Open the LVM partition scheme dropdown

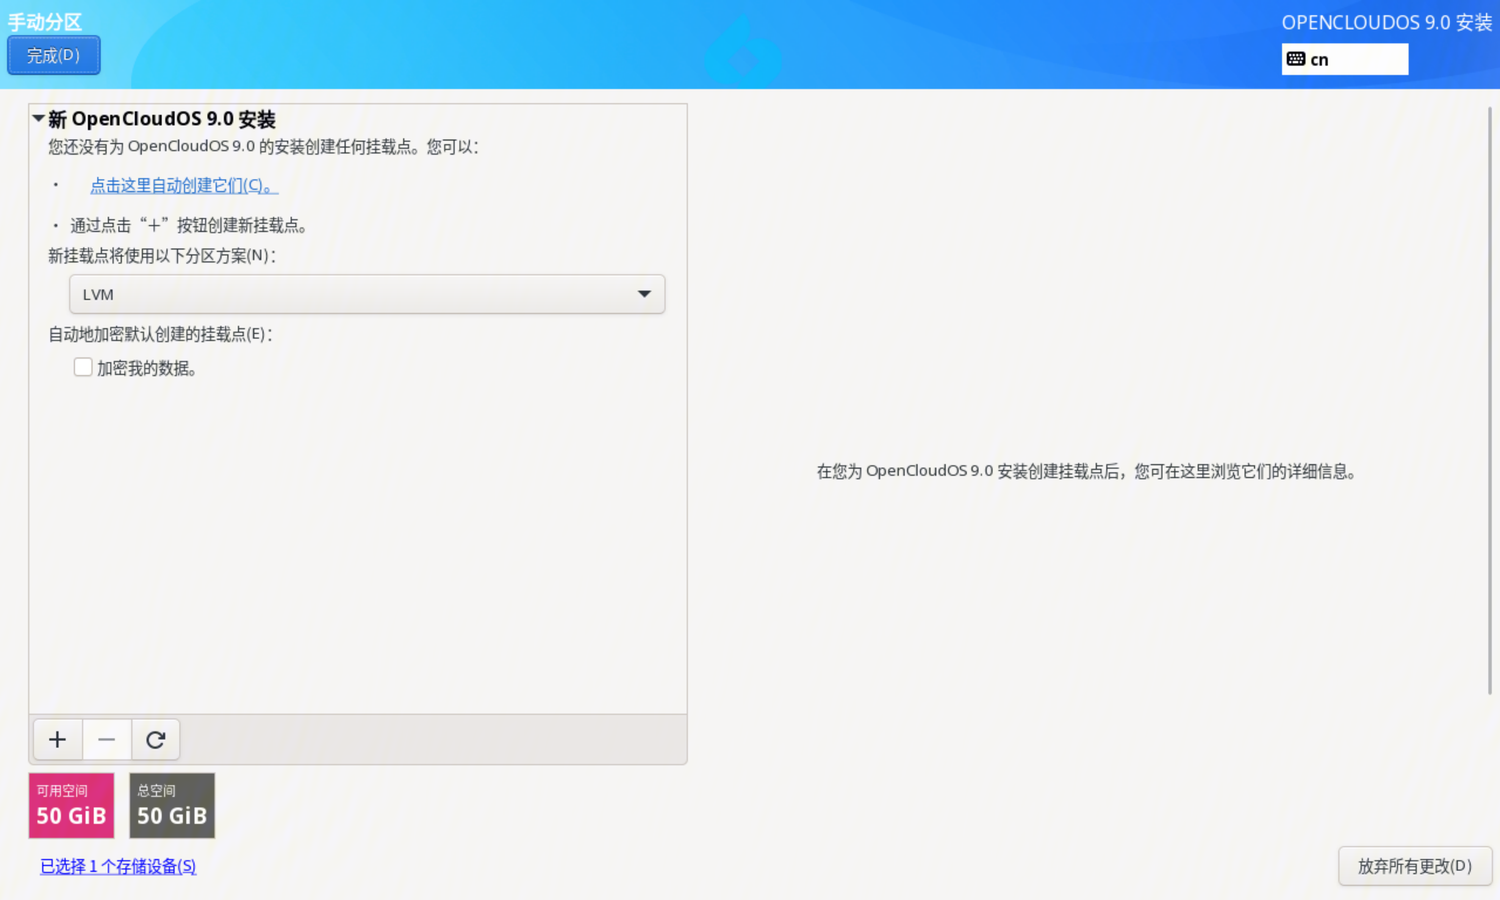[x=367, y=294]
